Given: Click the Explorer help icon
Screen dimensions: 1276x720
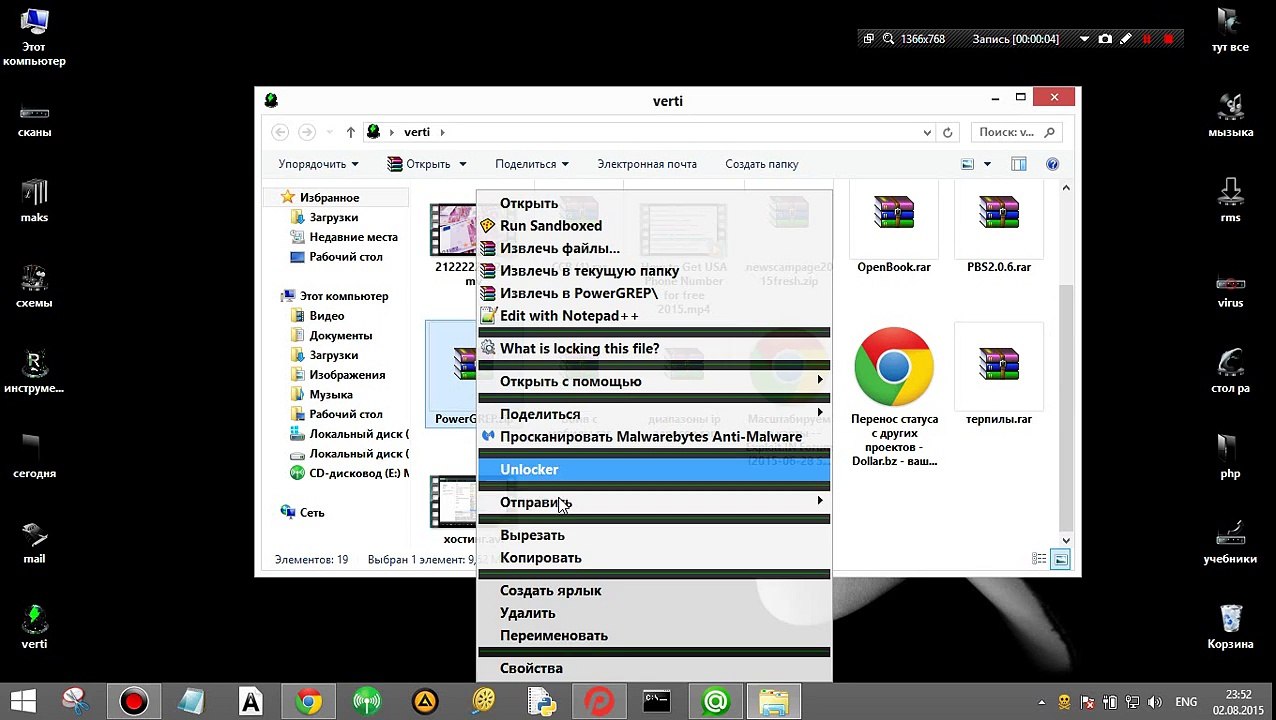Looking at the screenshot, I should (x=1052, y=164).
